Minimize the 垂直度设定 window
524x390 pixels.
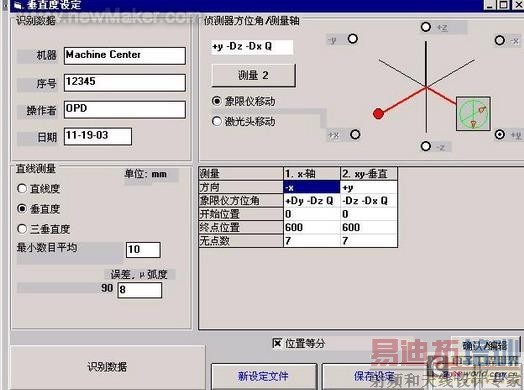tap(490, 5)
